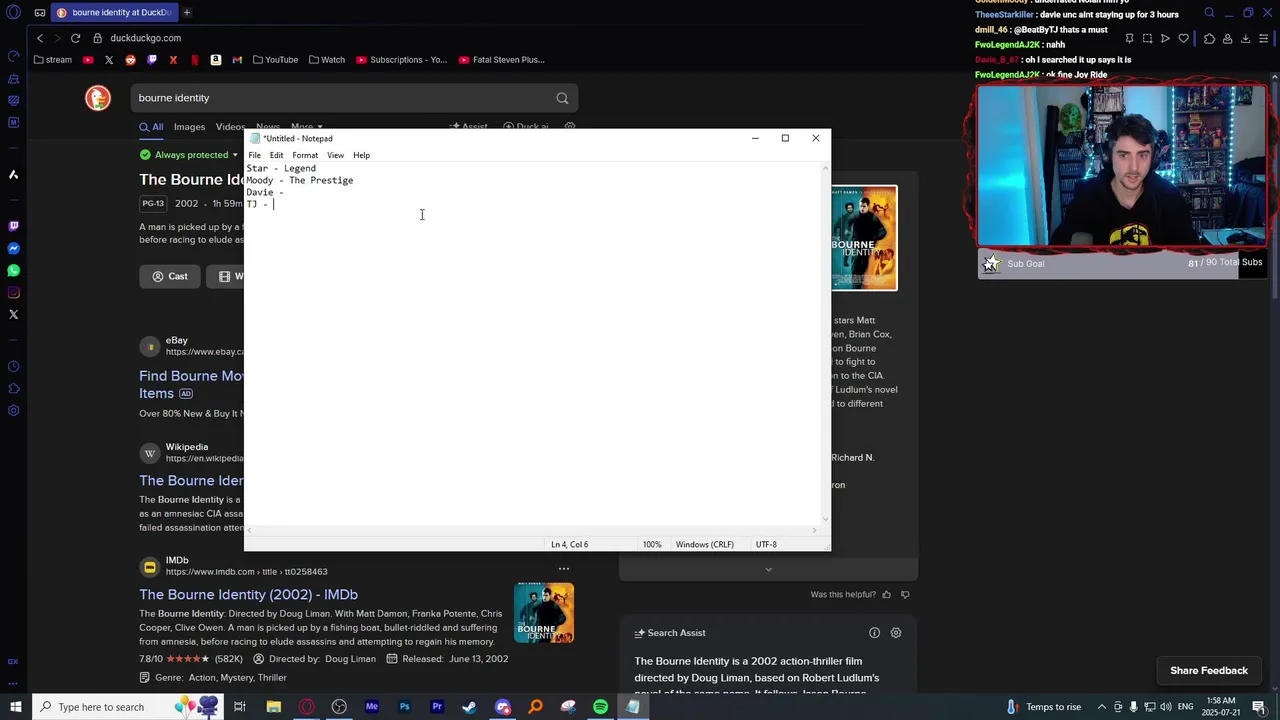Expand the Always protected dropdown

190,155
